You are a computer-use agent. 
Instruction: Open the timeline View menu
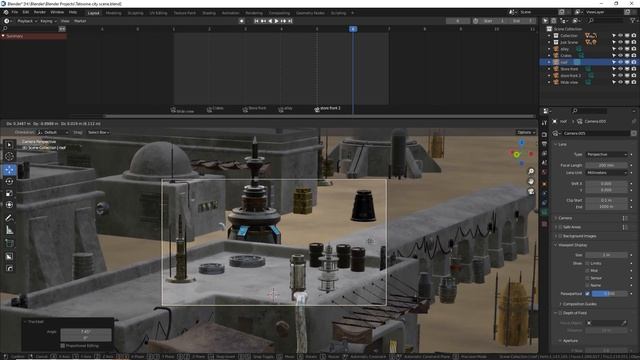[65, 21]
